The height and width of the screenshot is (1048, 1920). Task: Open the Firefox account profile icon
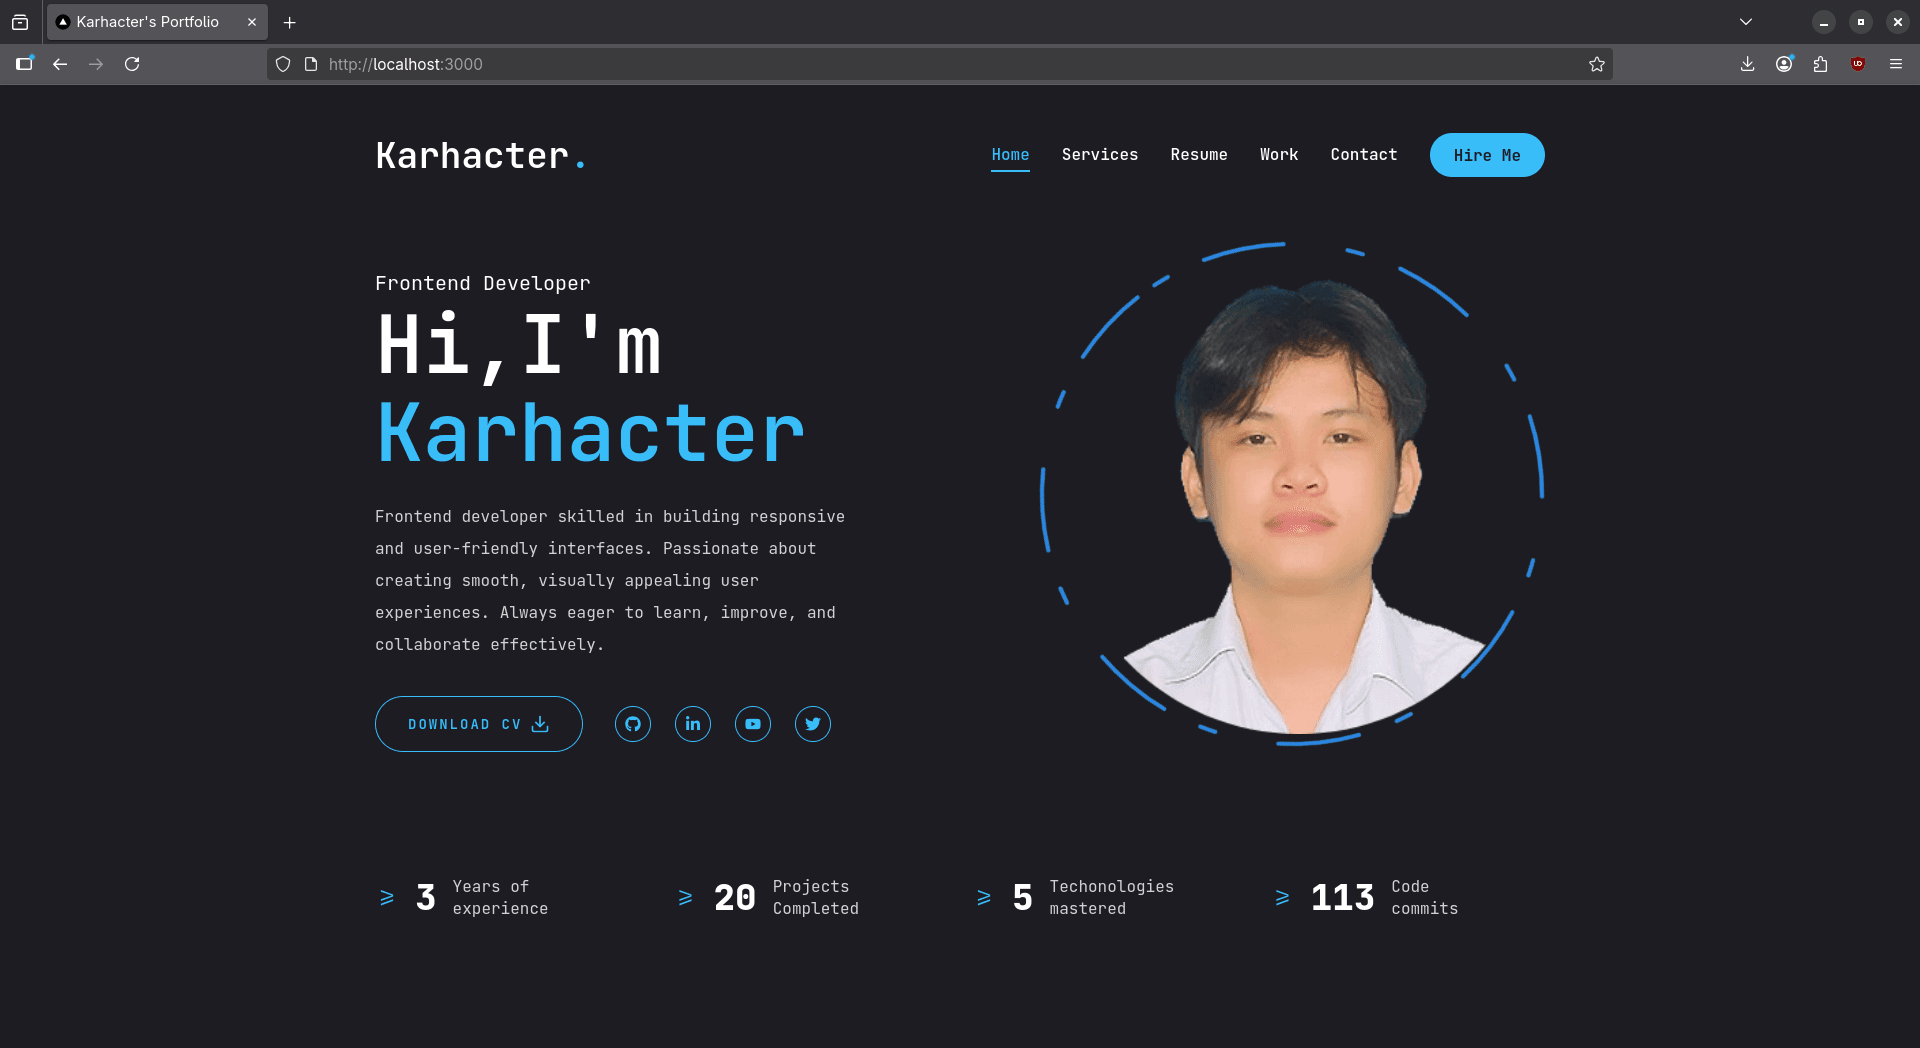pyautogui.click(x=1784, y=64)
